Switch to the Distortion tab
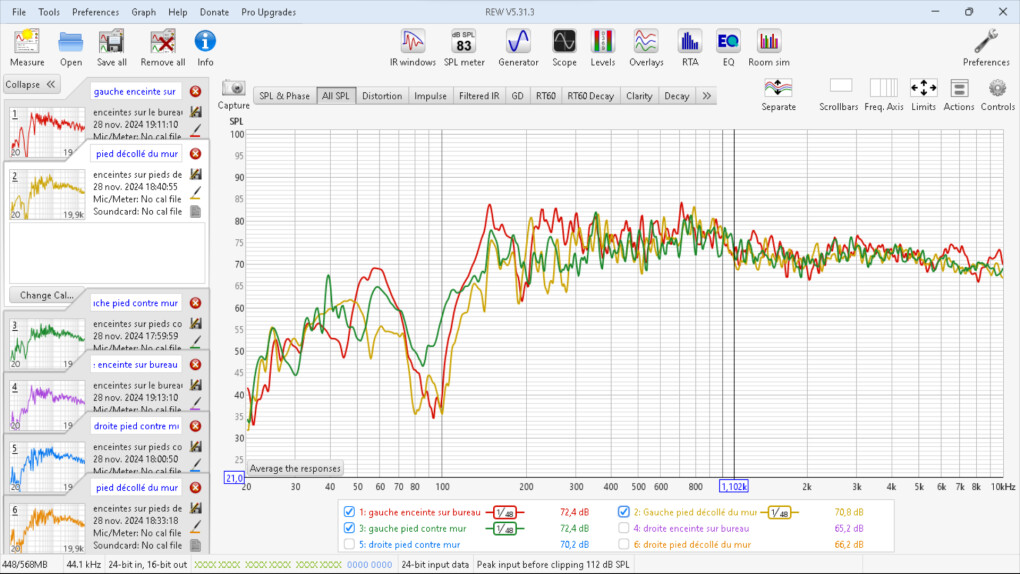The height and width of the screenshot is (574, 1020). click(382, 96)
